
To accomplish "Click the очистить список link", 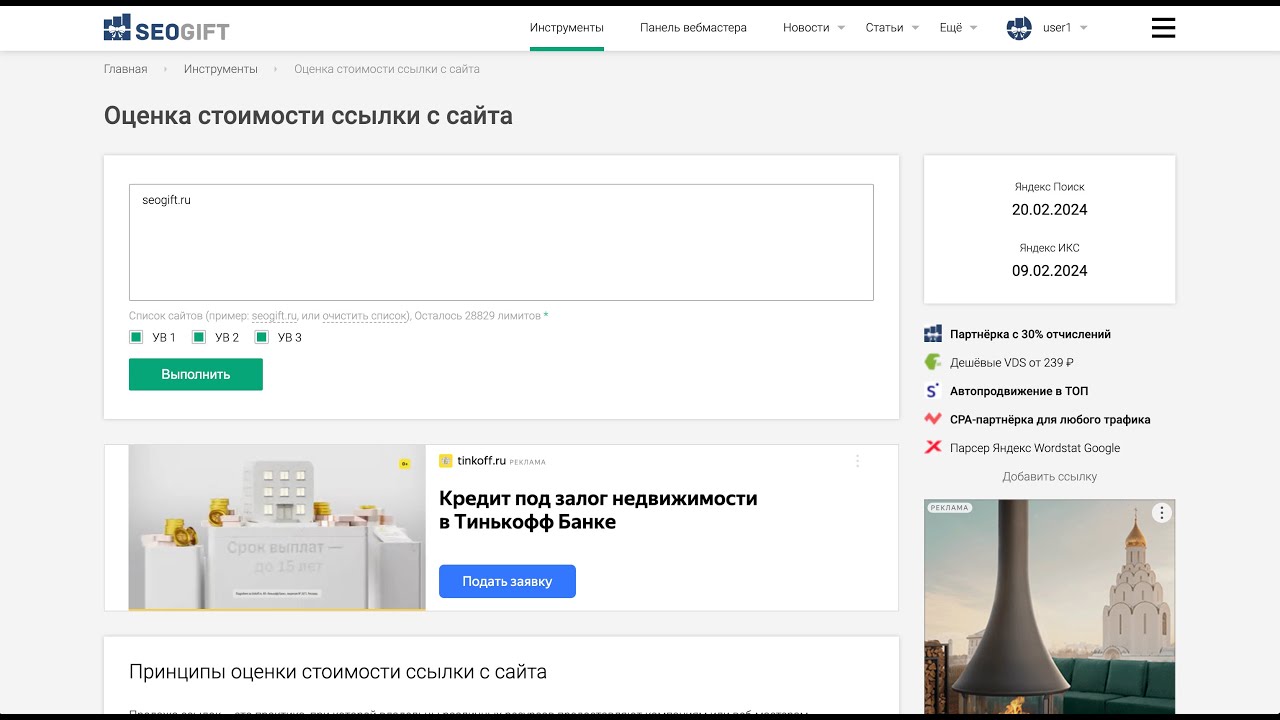I will pyautogui.click(x=365, y=316).
